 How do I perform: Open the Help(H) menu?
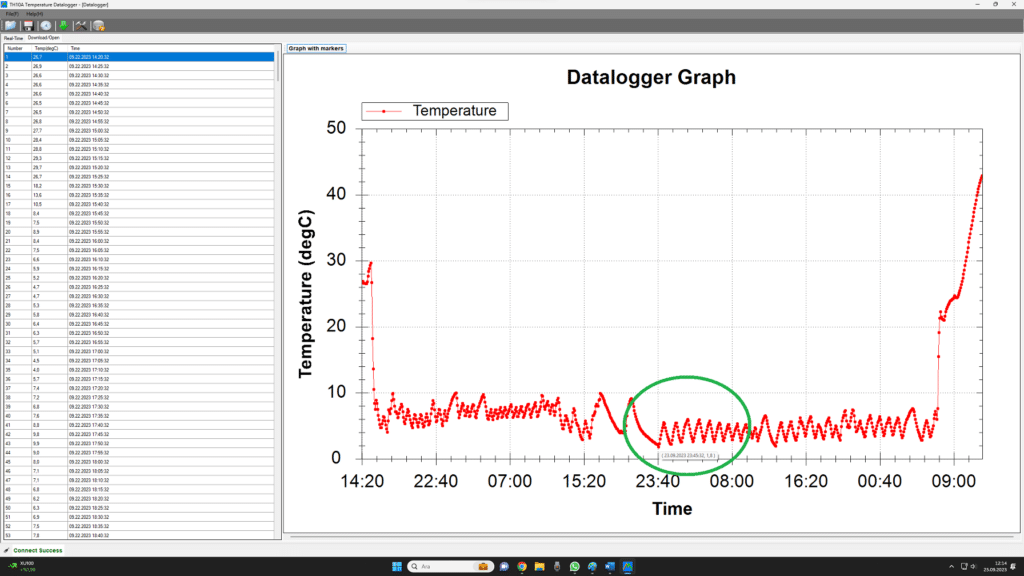(35, 14)
